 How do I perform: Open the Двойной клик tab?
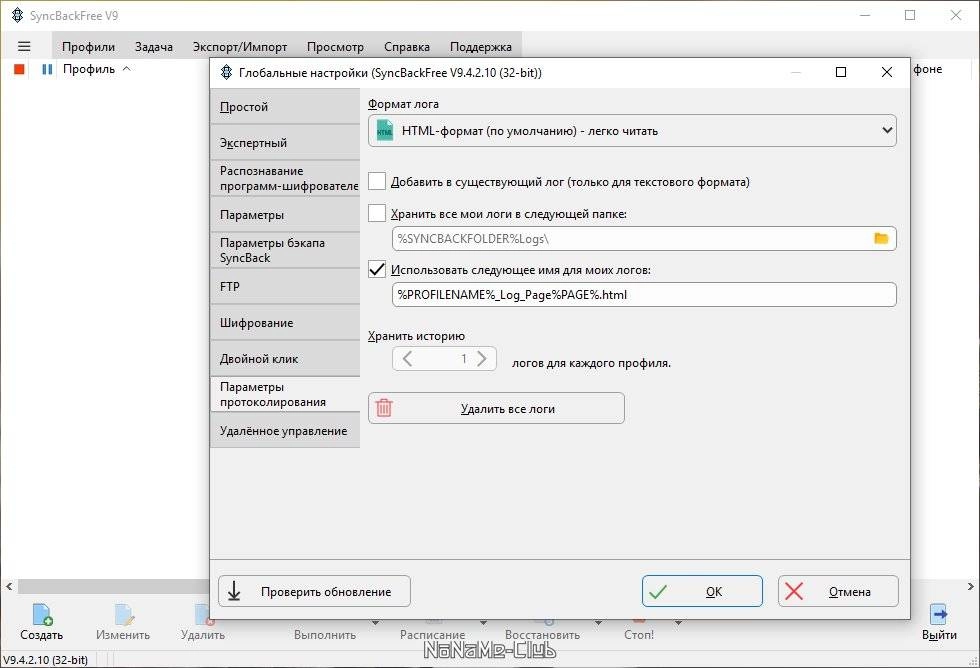coord(286,359)
